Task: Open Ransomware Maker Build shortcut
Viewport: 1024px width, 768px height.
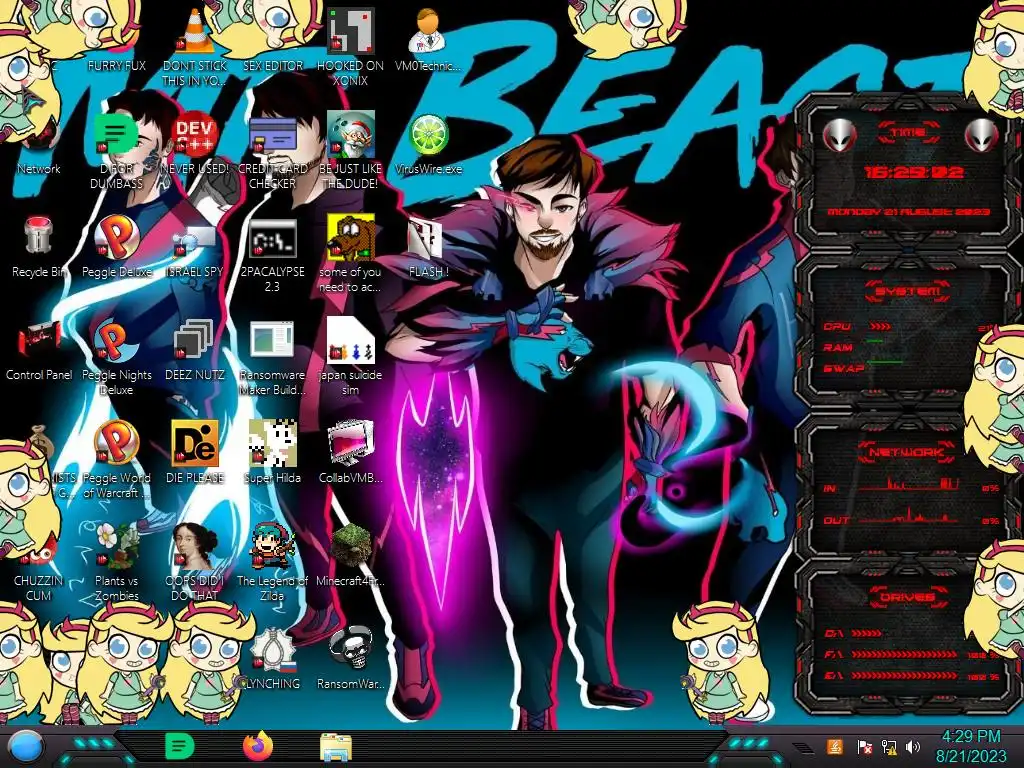Action: [273, 341]
